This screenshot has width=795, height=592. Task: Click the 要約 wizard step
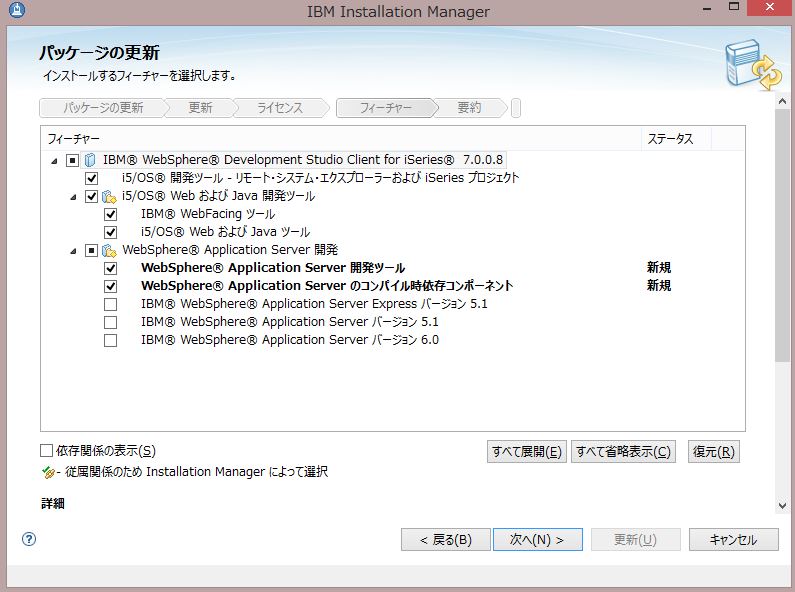tap(469, 107)
